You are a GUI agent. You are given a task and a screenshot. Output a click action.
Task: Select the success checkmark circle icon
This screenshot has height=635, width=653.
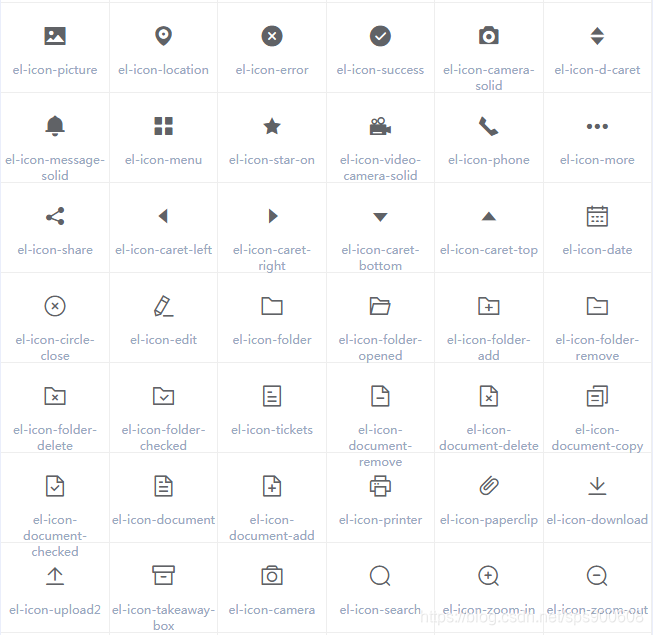380,37
